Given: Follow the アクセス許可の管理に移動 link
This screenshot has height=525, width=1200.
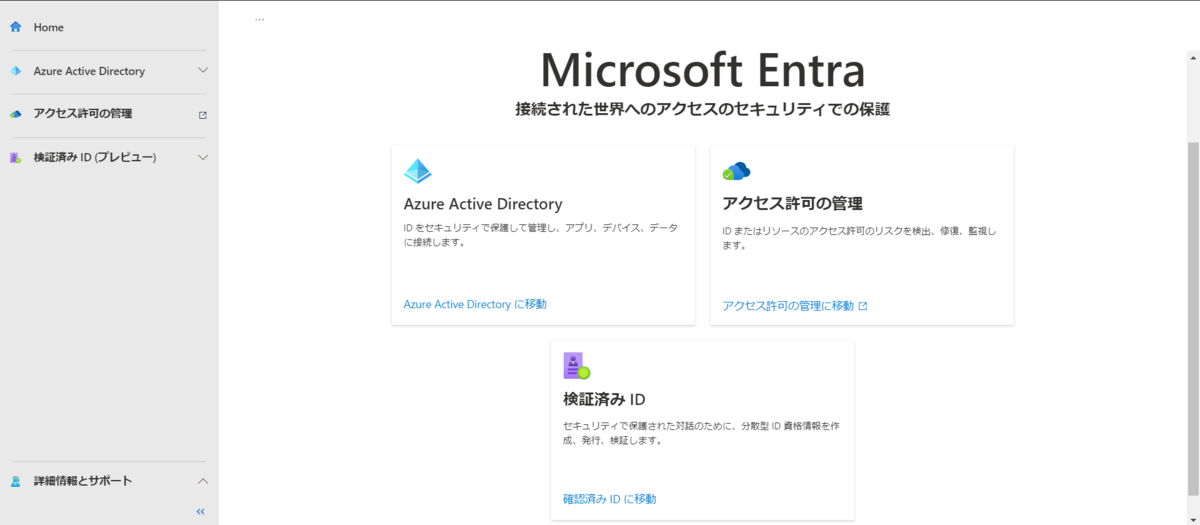Looking at the screenshot, I should [788, 306].
